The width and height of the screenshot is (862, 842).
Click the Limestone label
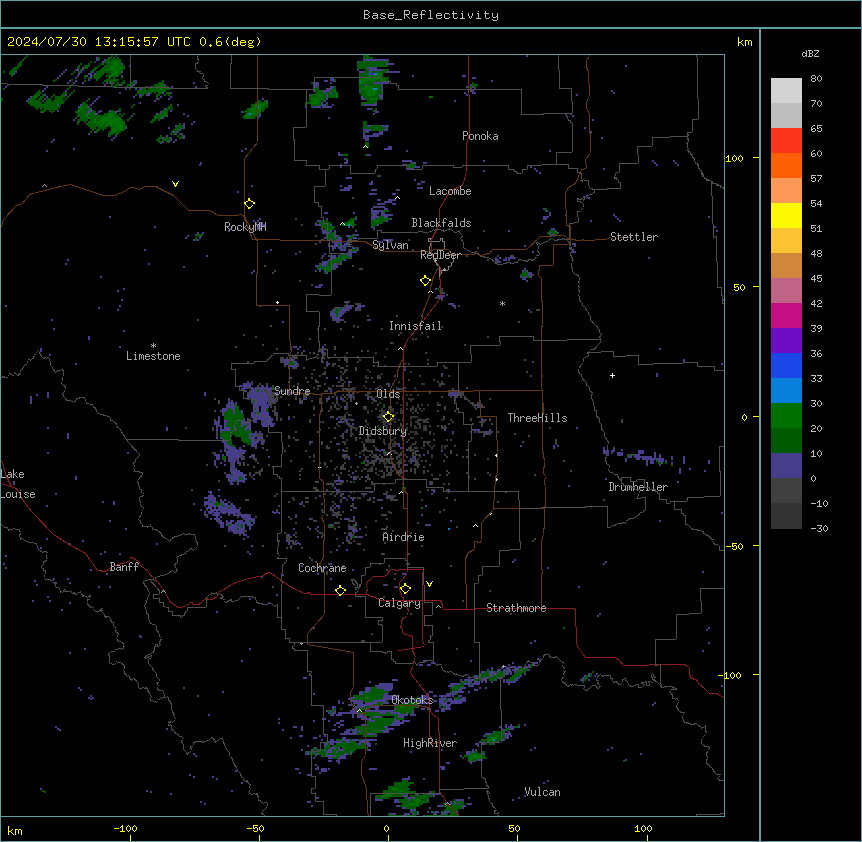click(x=153, y=356)
